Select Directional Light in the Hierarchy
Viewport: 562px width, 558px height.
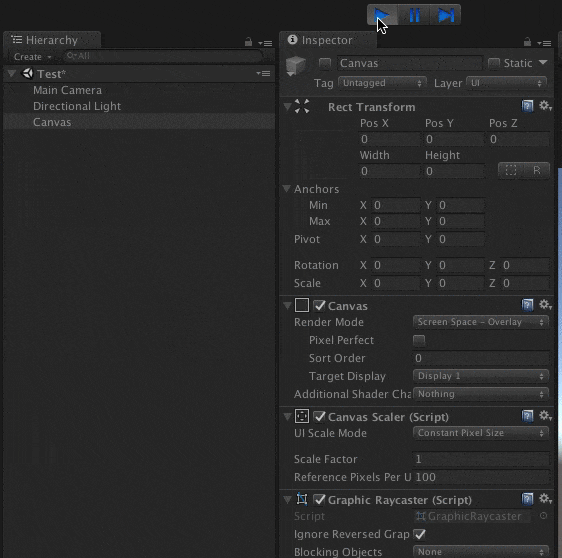[77, 106]
